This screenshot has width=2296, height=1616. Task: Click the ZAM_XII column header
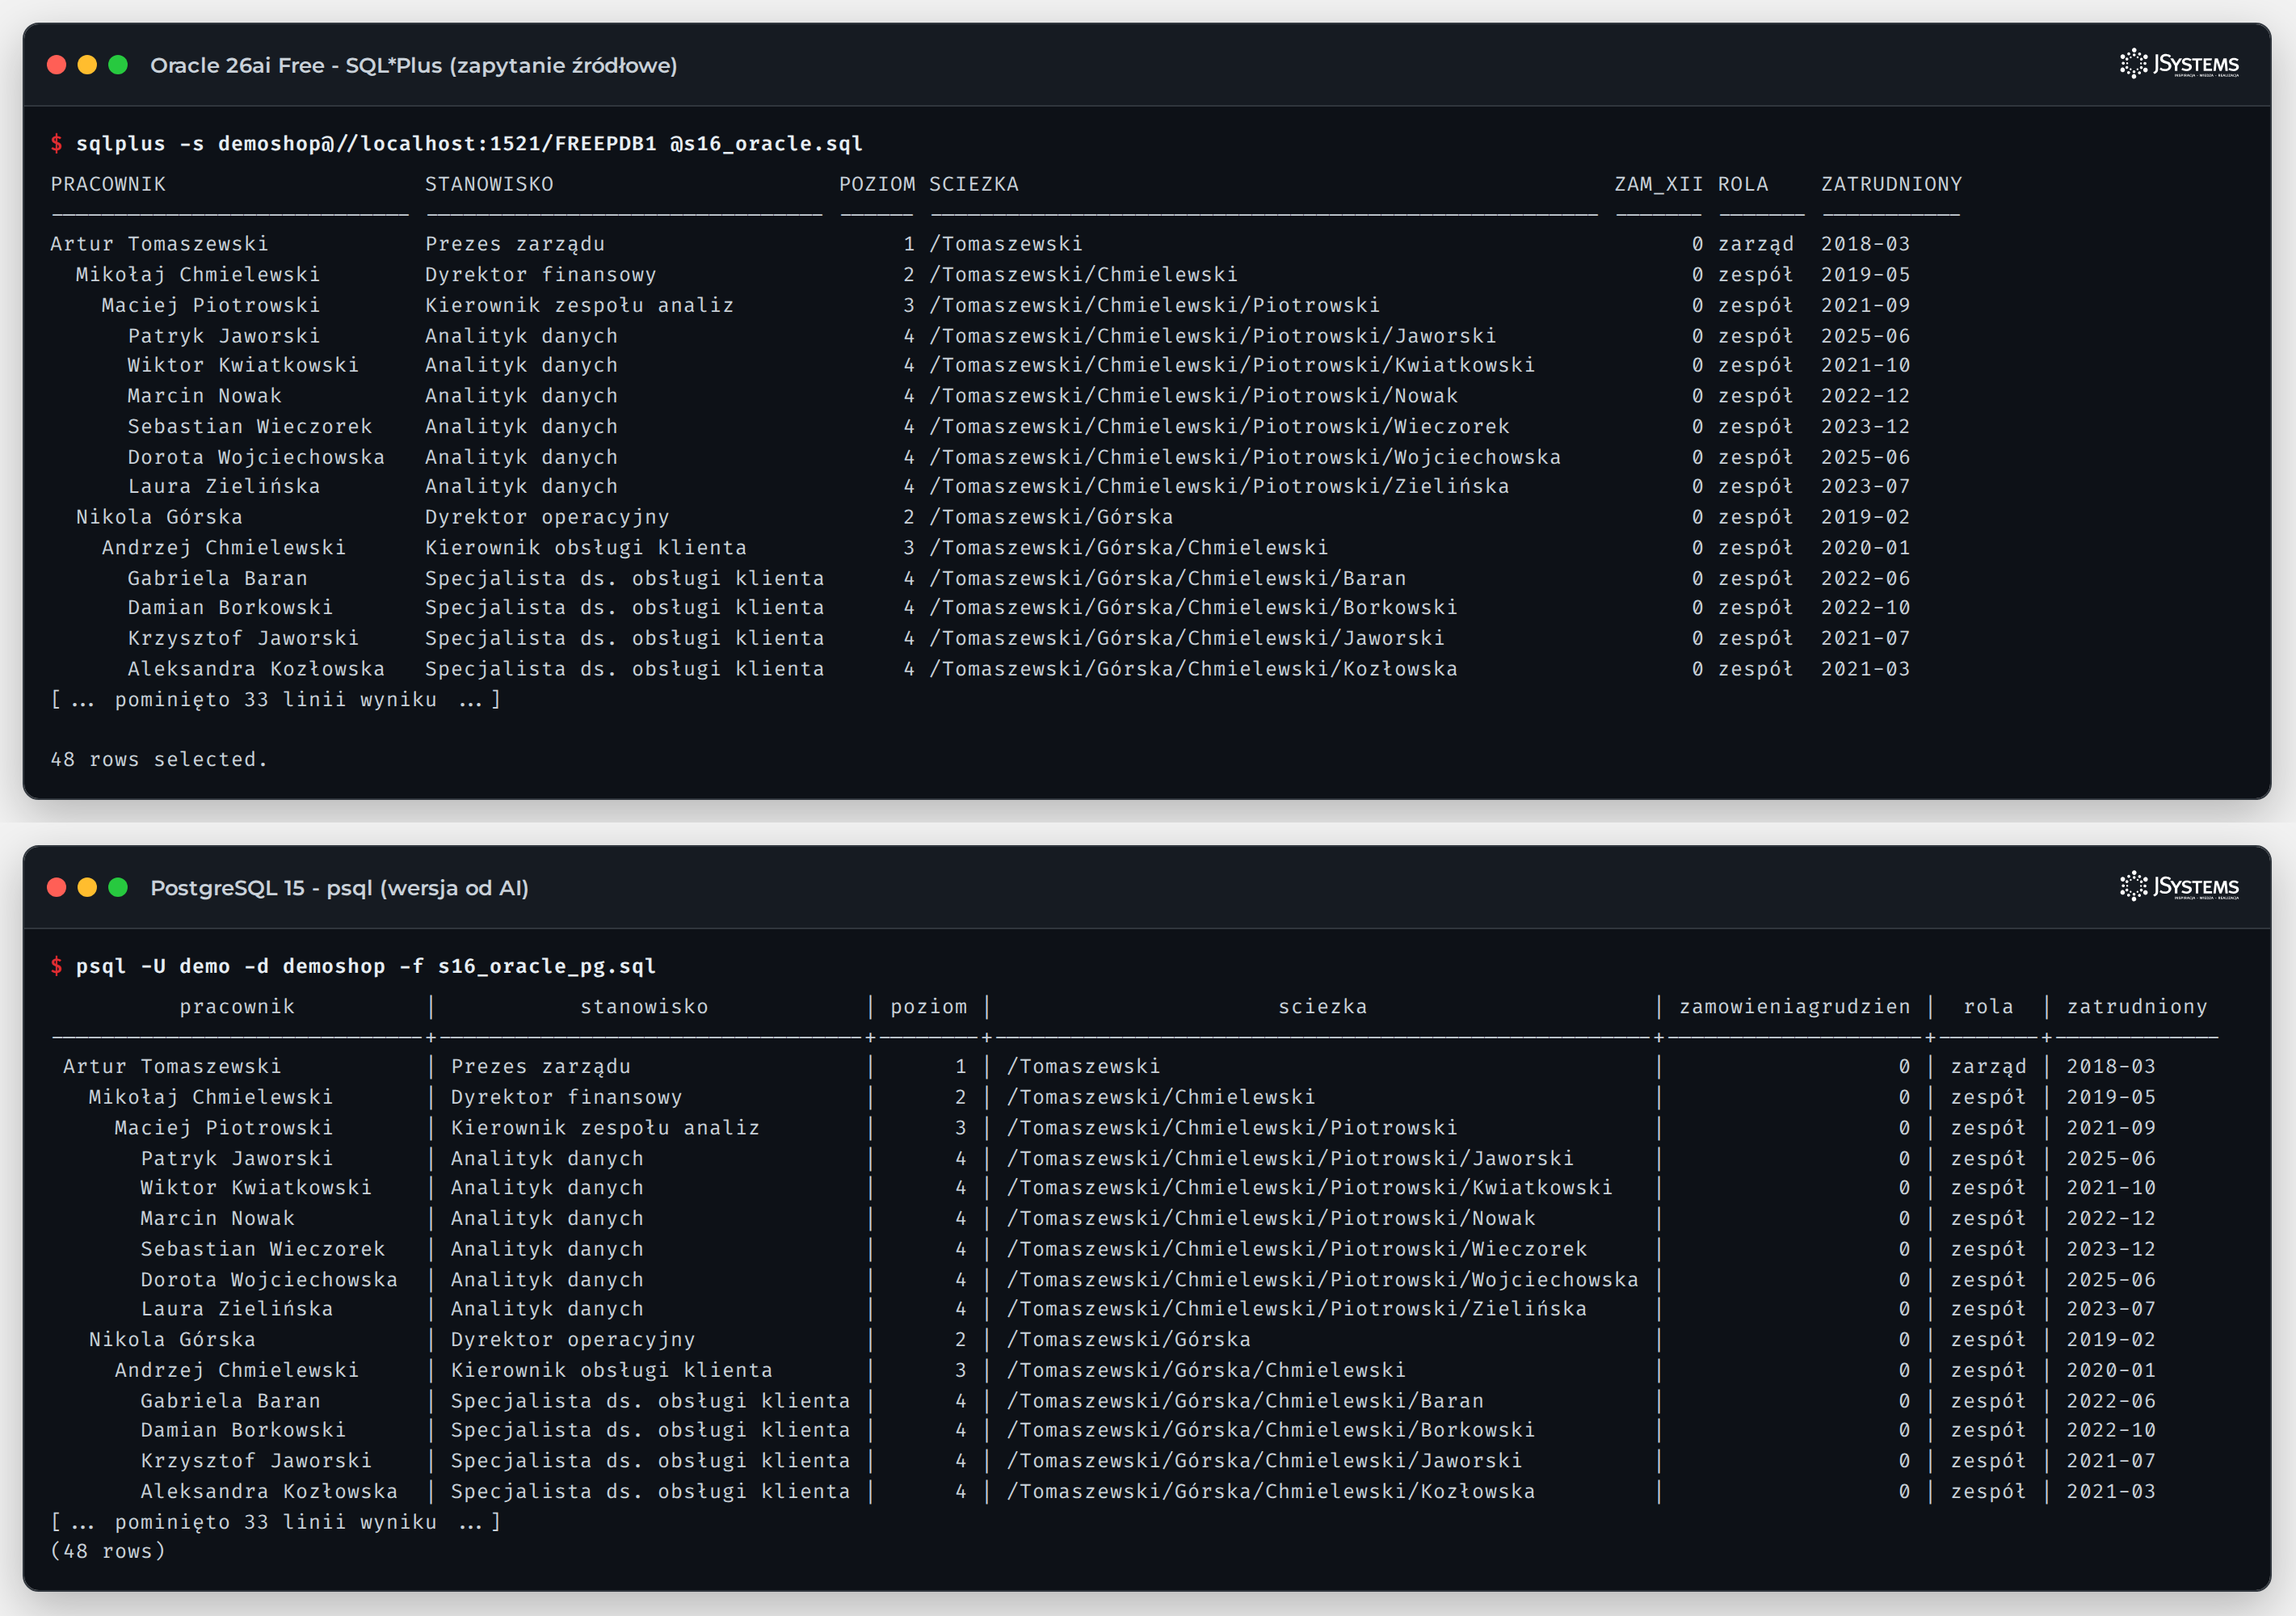click(x=1658, y=185)
